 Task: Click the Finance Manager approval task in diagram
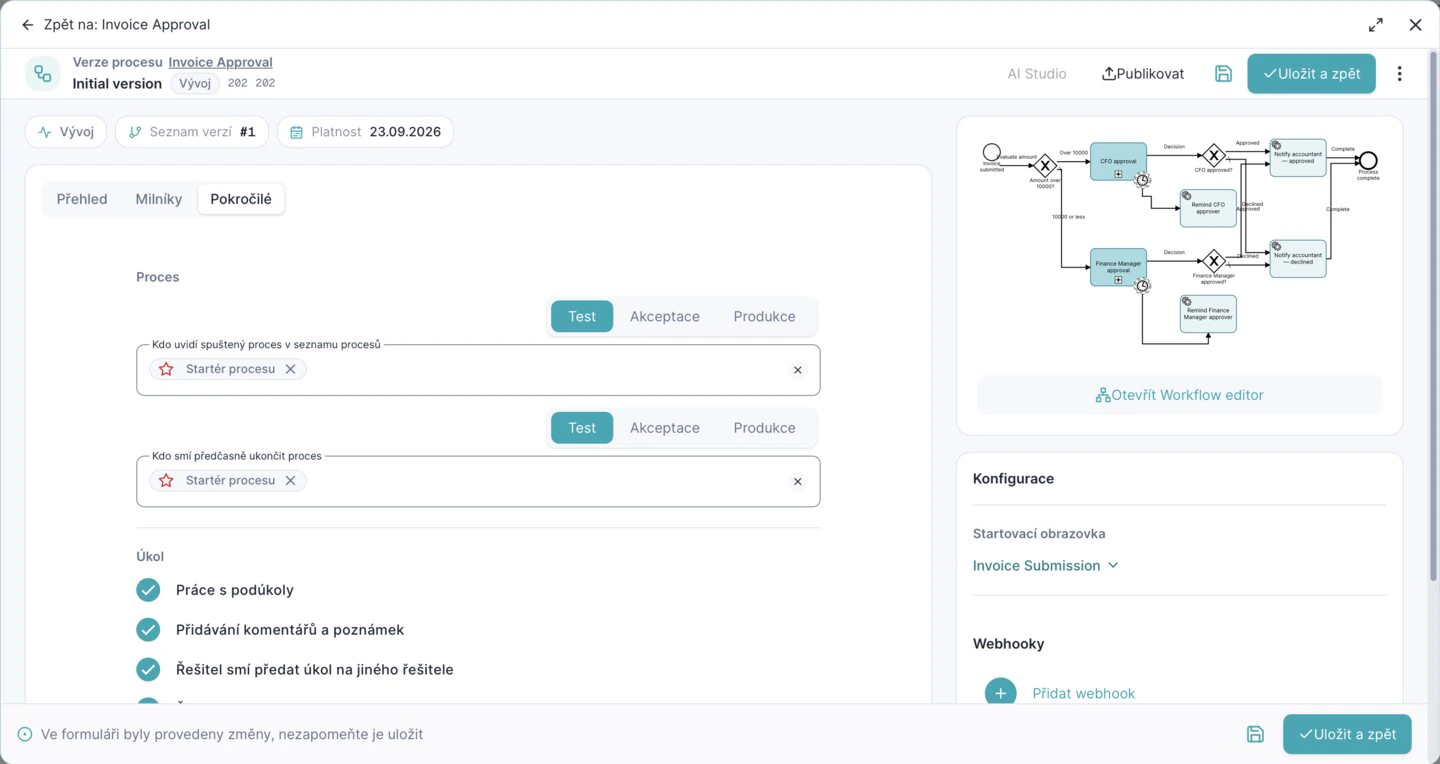pos(1118,267)
